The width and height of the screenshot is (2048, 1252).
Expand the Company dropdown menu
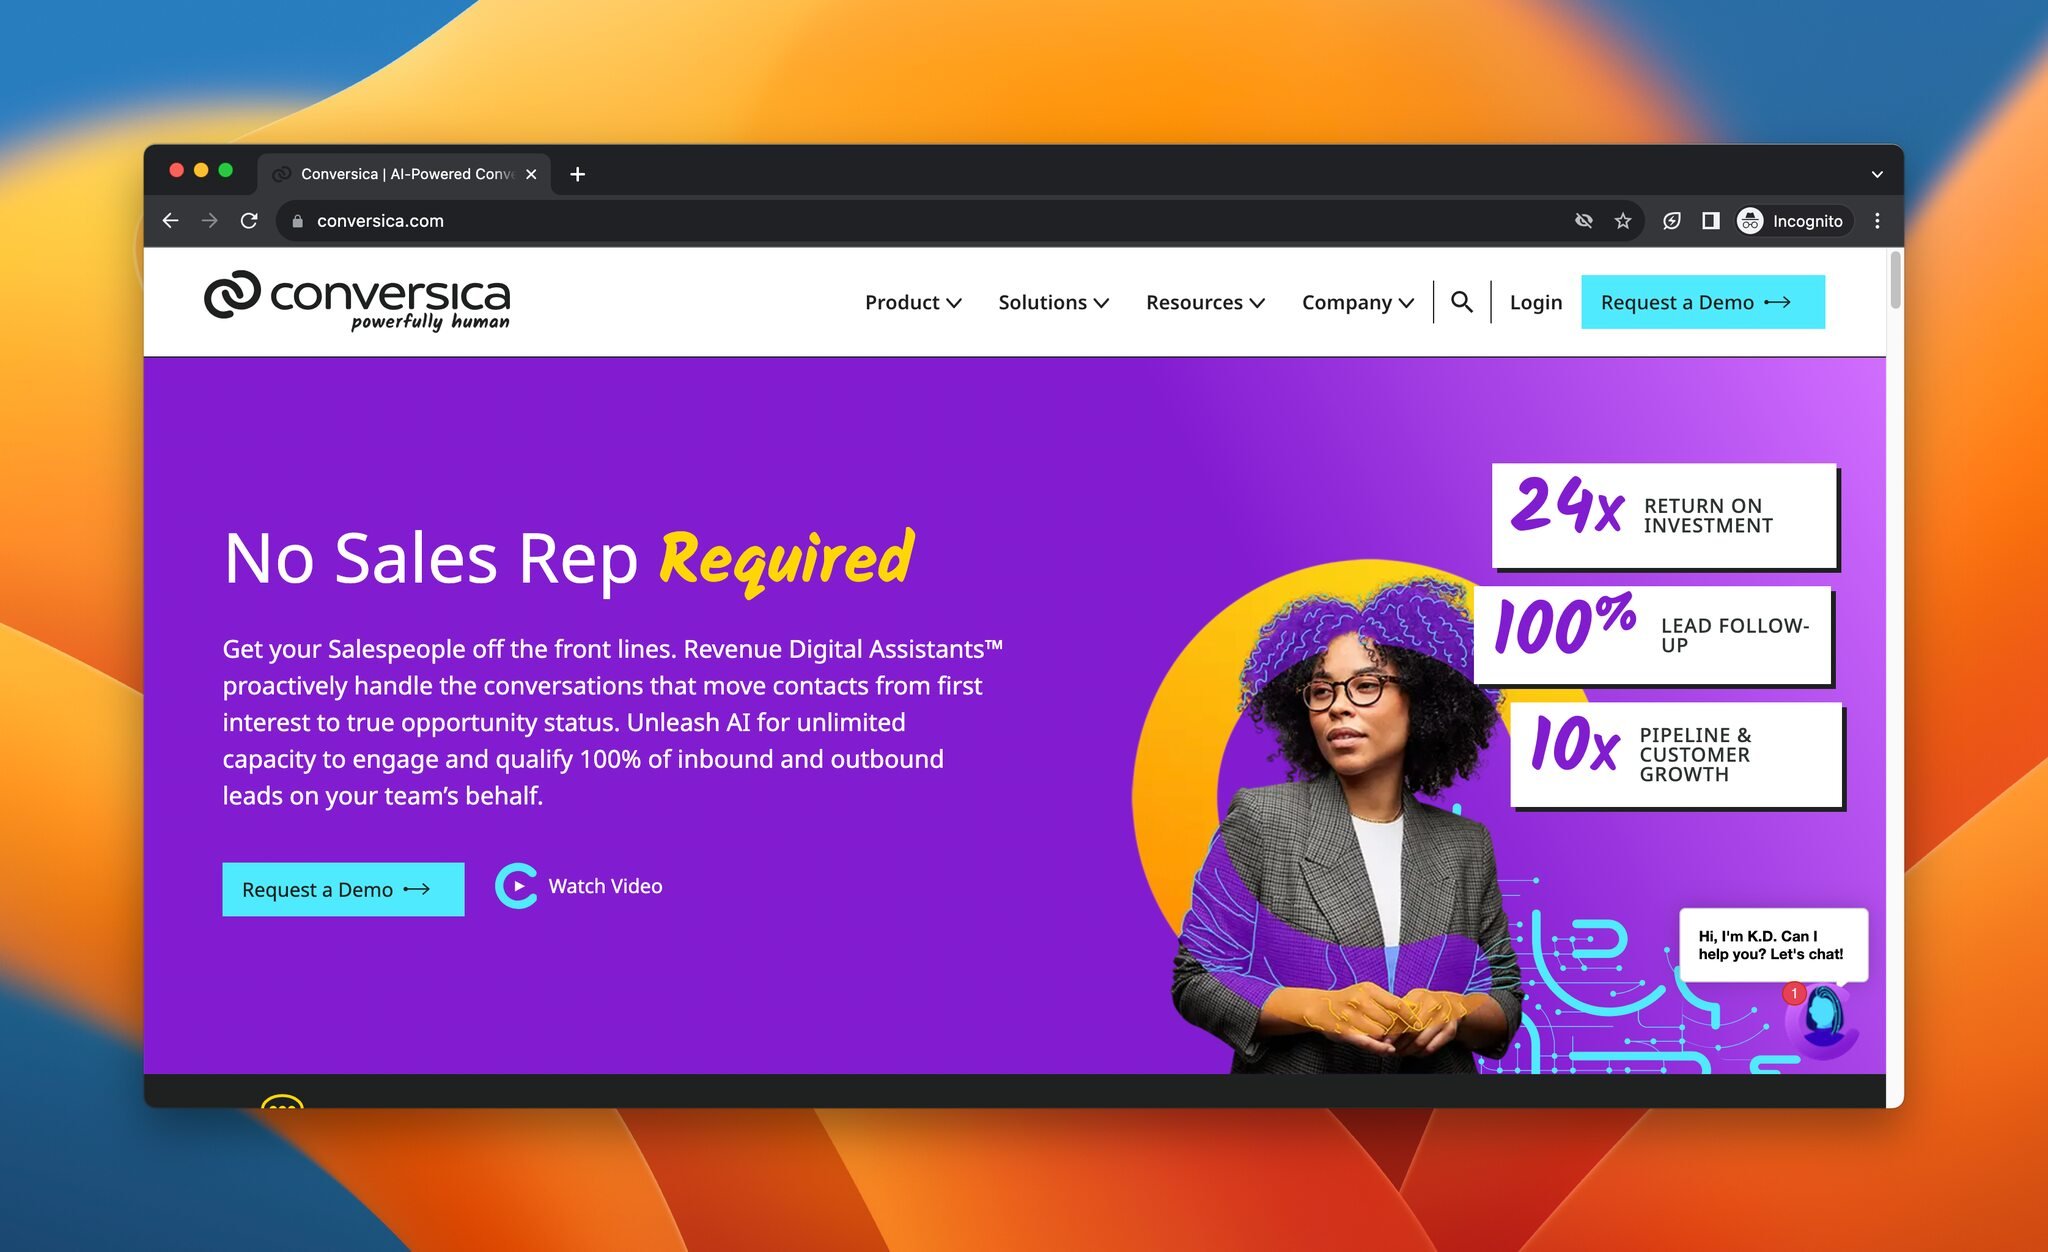[x=1358, y=303]
